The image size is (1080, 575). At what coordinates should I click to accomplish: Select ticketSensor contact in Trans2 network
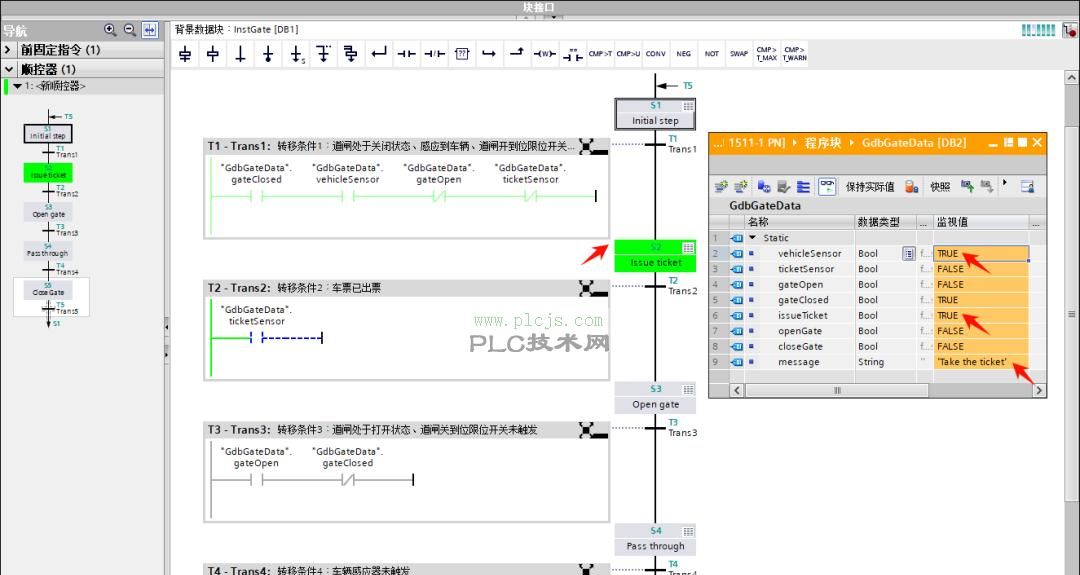(x=256, y=337)
